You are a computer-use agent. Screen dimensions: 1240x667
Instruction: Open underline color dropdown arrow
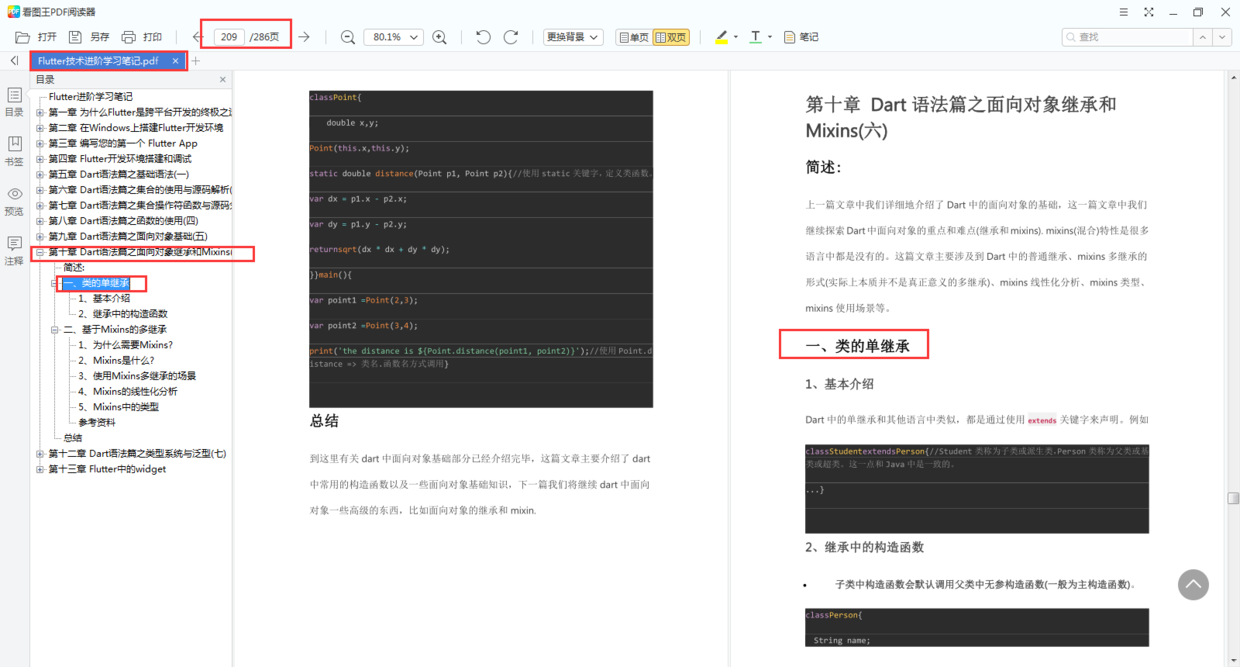point(770,37)
